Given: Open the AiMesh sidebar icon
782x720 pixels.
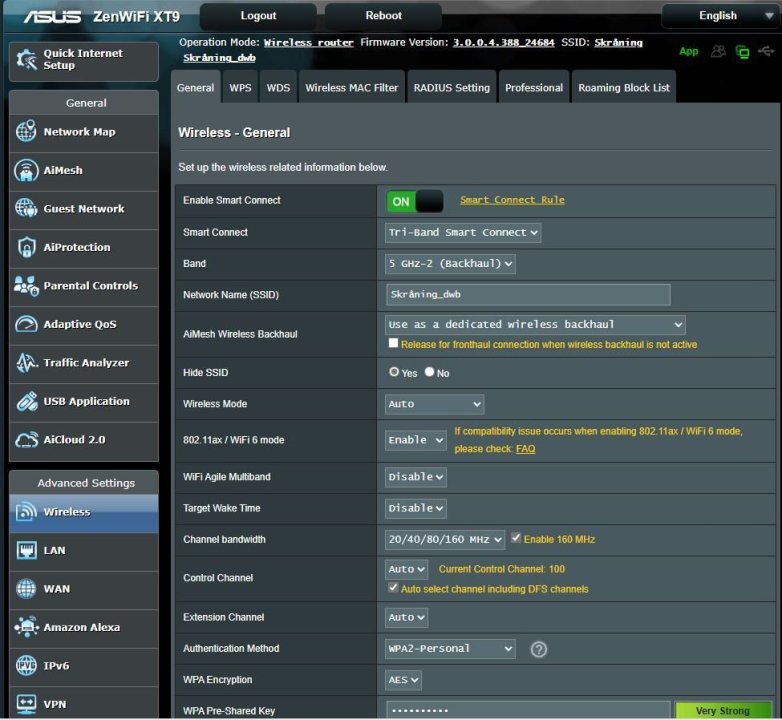Looking at the screenshot, I should 26,171.
